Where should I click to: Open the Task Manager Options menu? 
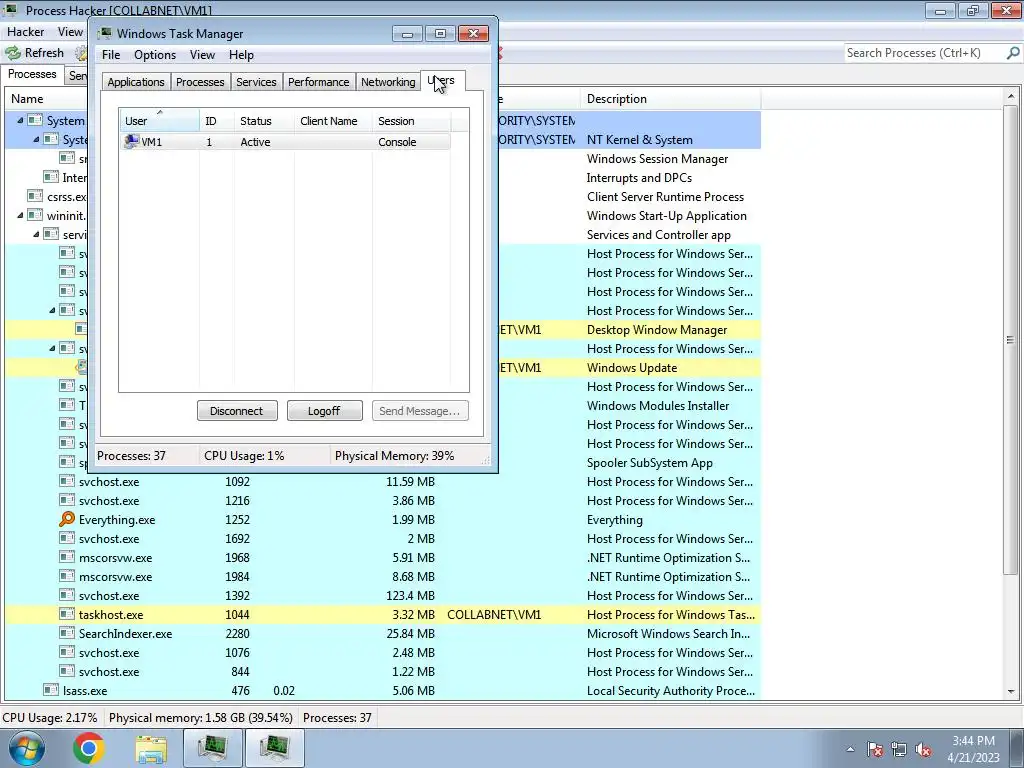click(155, 55)
